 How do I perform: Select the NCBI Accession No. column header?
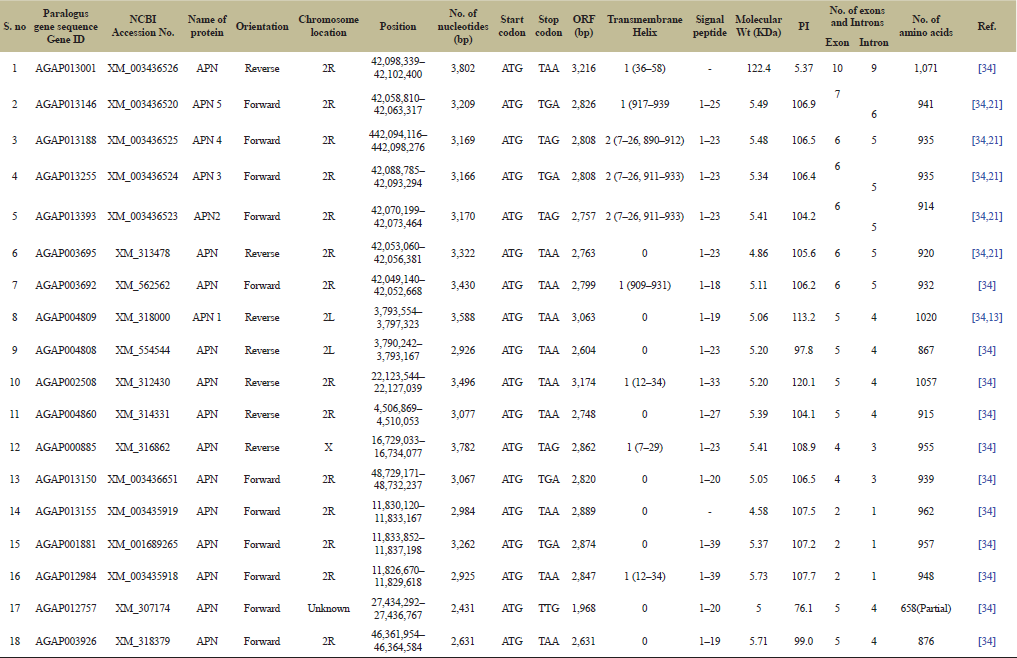tap(140, 26)
